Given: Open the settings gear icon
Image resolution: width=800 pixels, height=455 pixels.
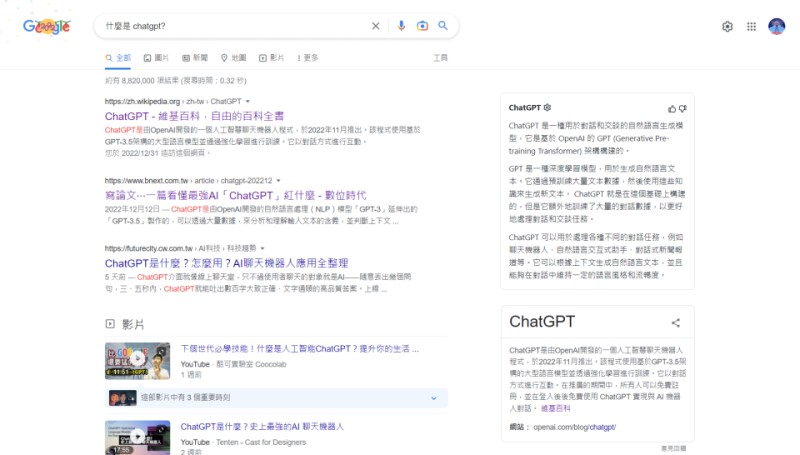Looking at the screenshot, I should (x=727, y=27).
